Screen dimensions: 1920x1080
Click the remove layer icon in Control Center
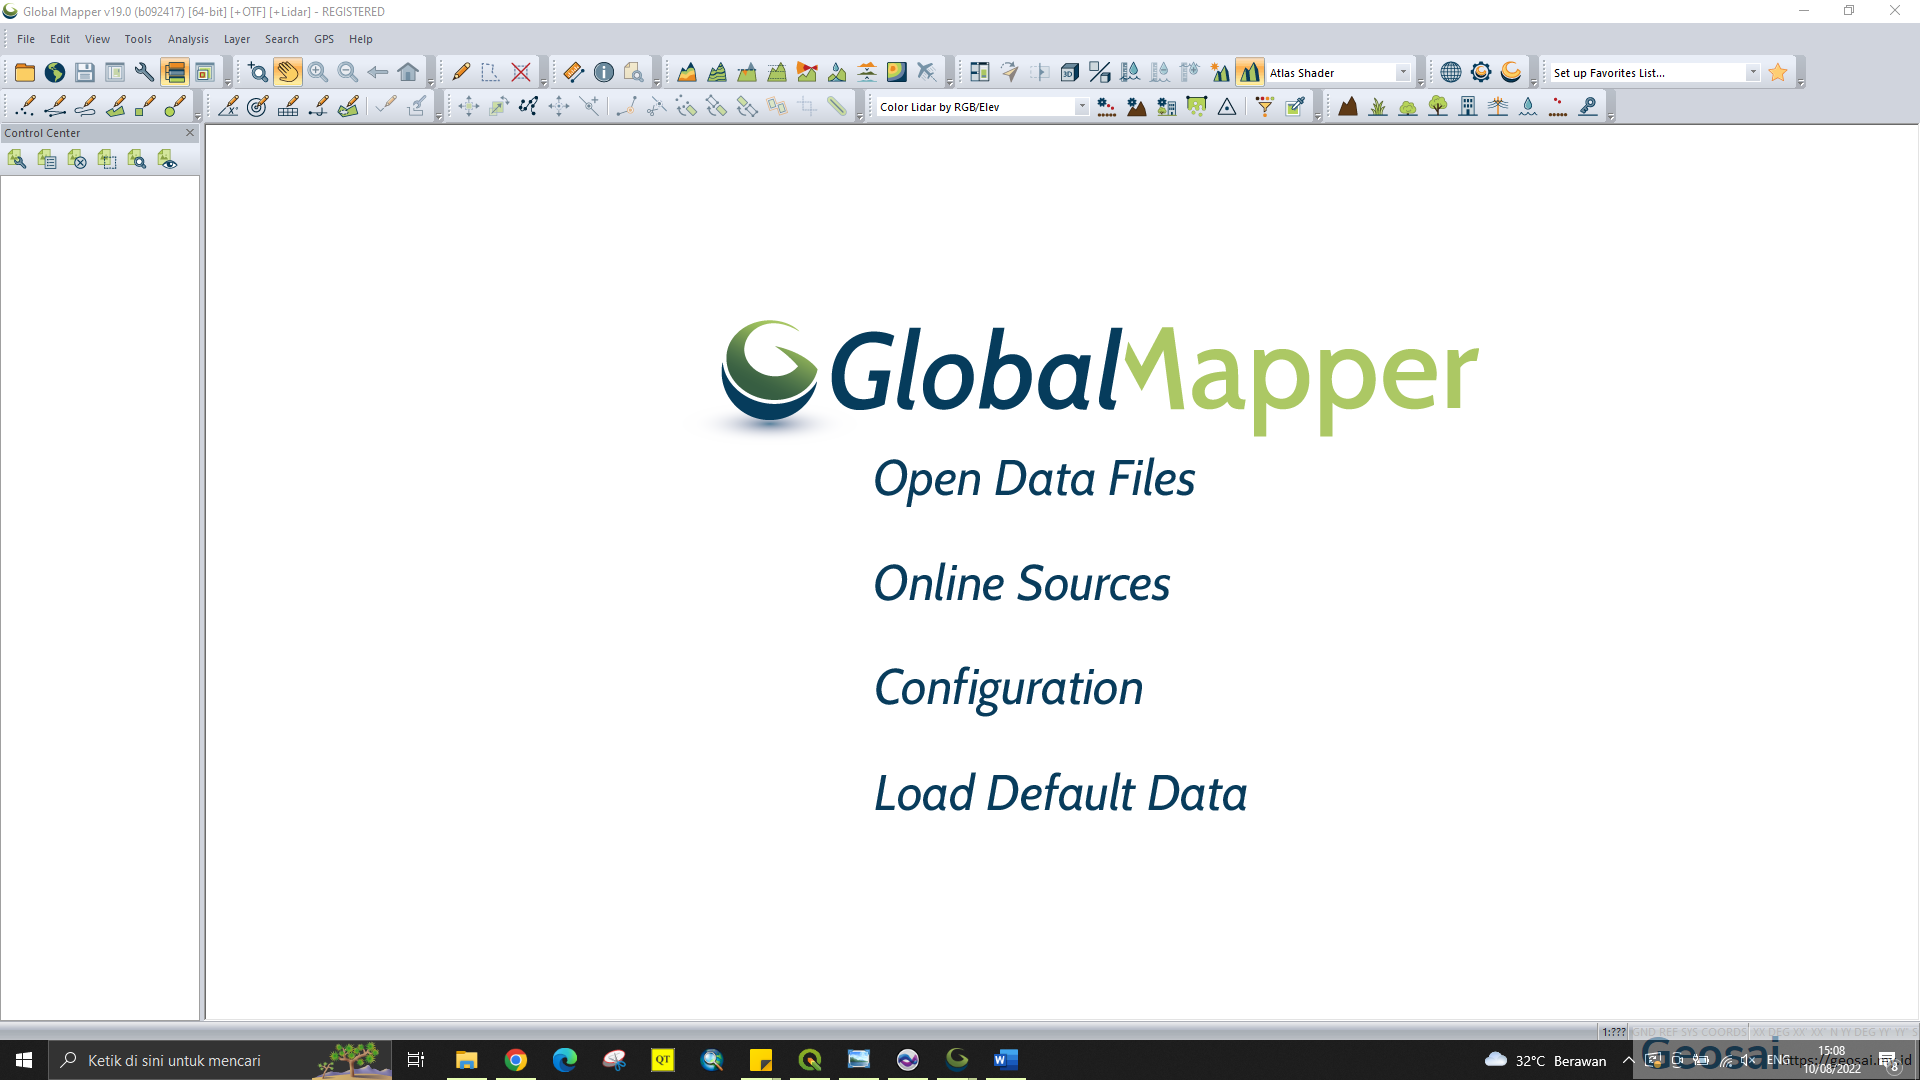(77, 159)
